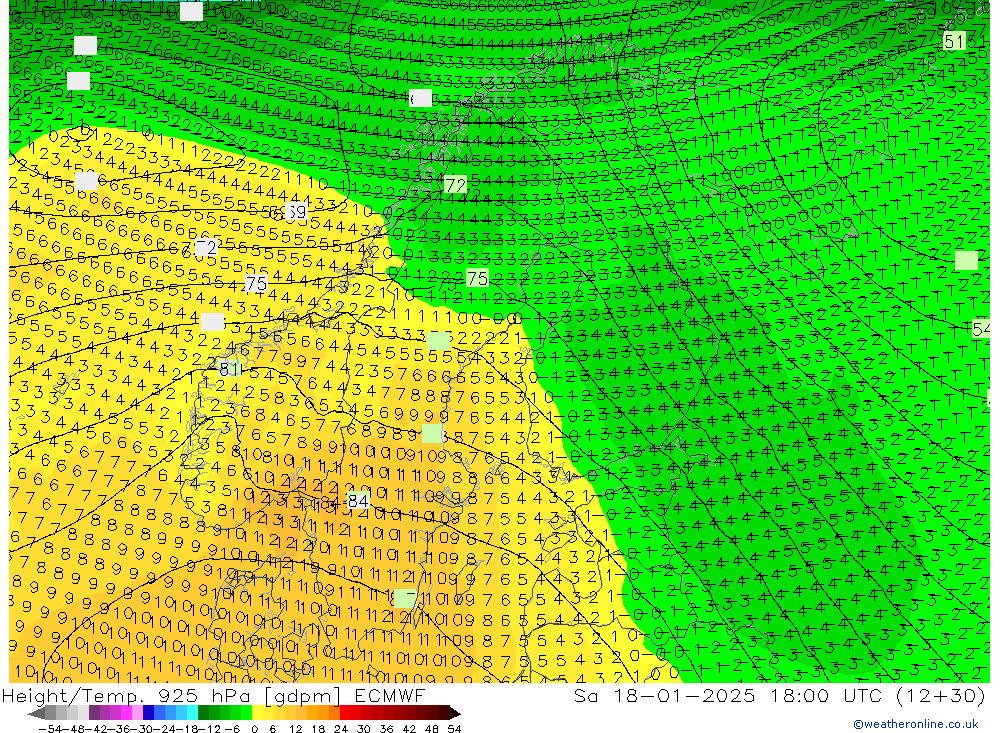
Task: Click the 84 height contour label
Action: (358, 501)
